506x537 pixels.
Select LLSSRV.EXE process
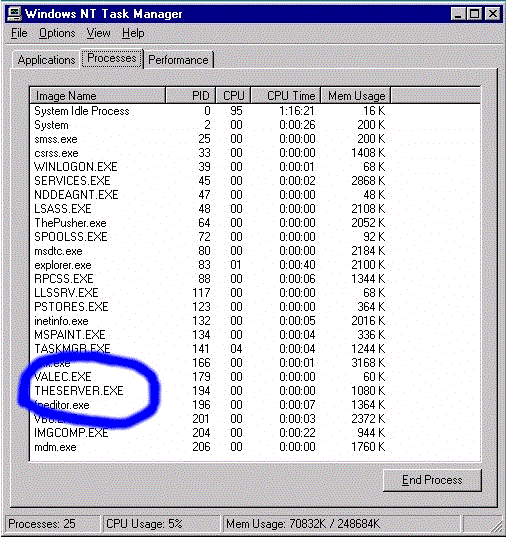(x=210, y=293)
